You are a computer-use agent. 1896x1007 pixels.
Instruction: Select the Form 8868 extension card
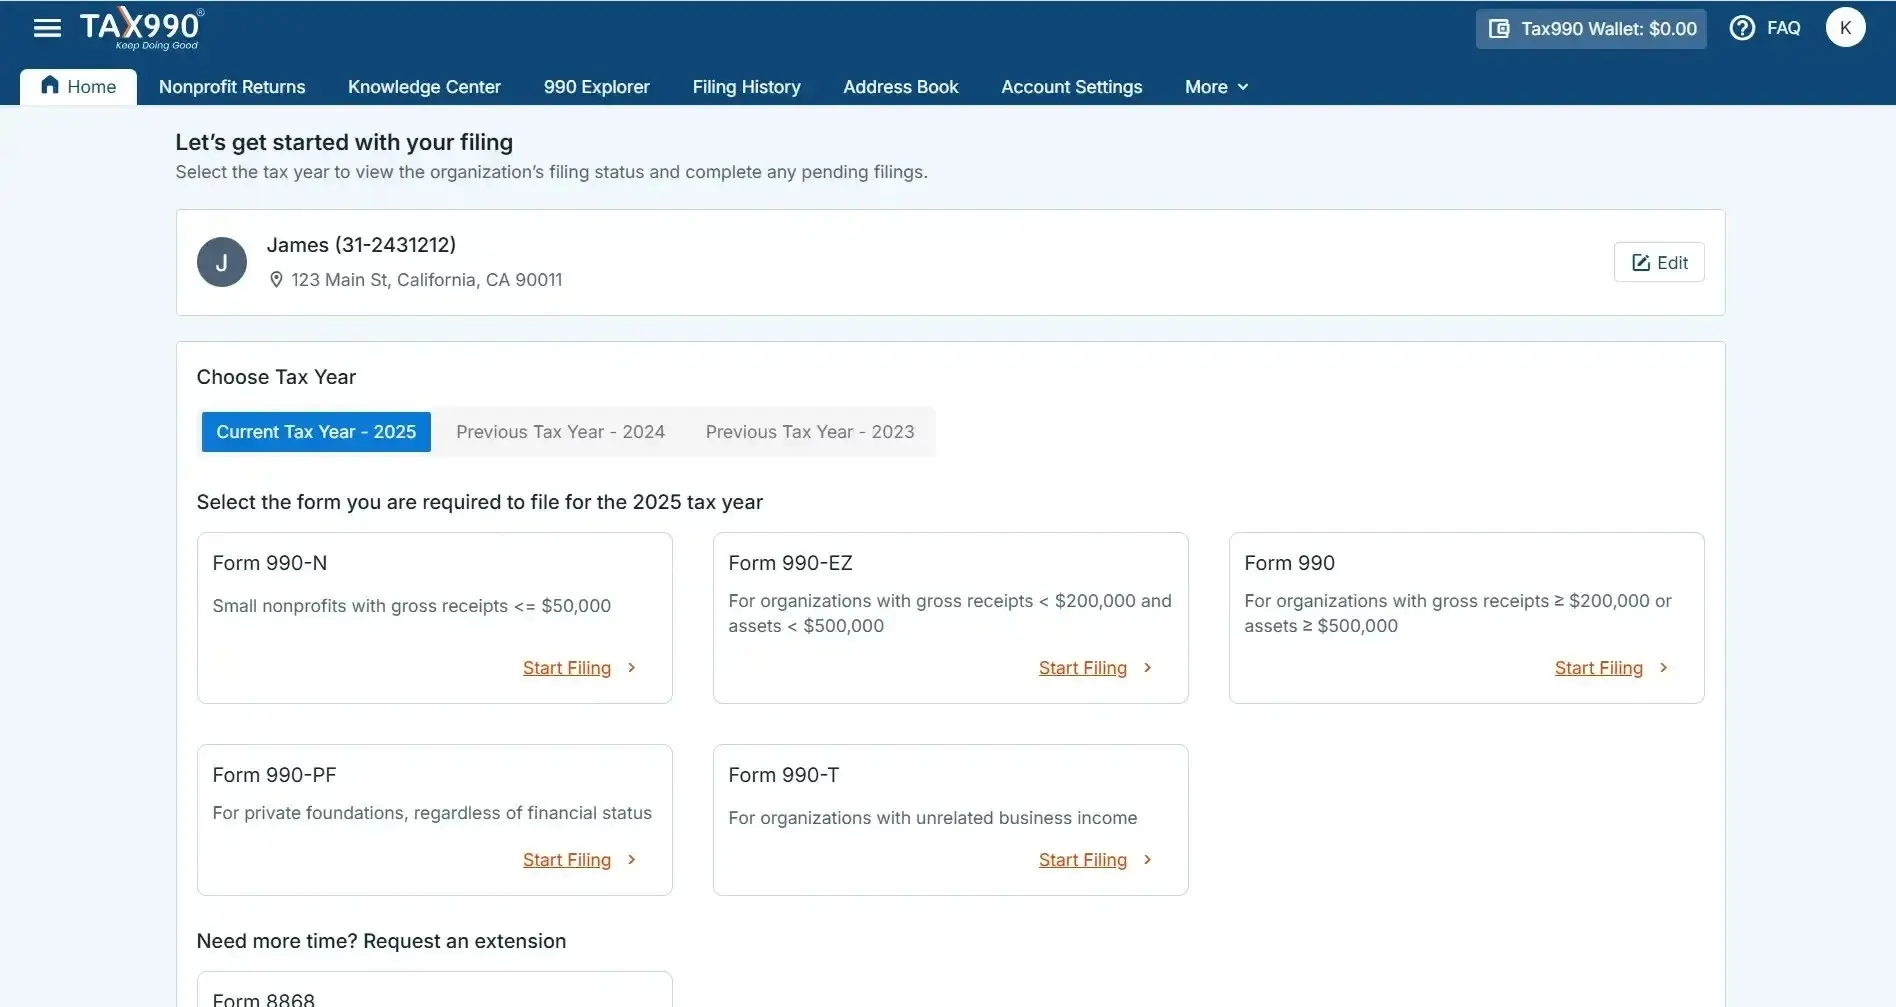pyautogui.click(x=434, y=990)
